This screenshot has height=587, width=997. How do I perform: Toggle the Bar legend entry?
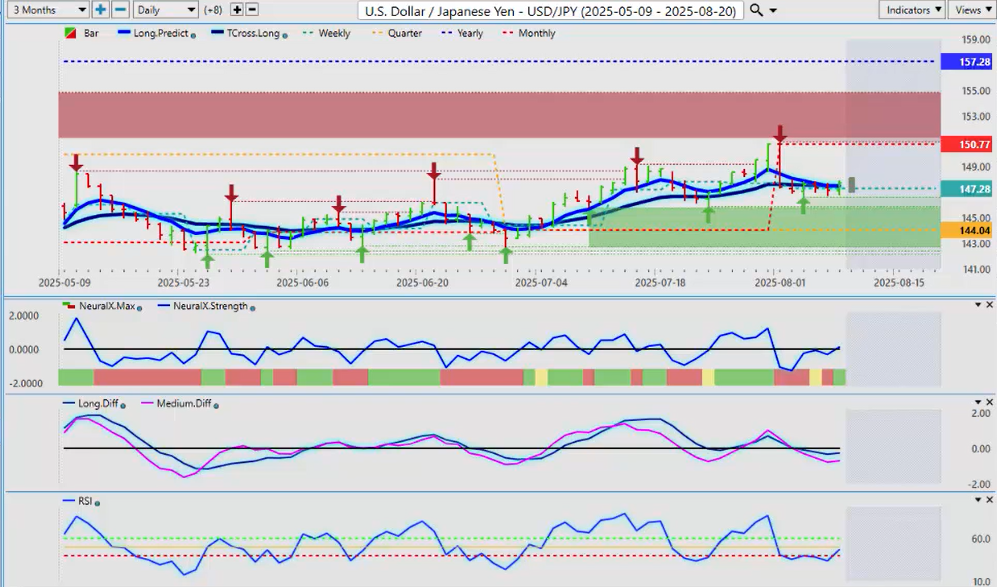coord(88,33)
